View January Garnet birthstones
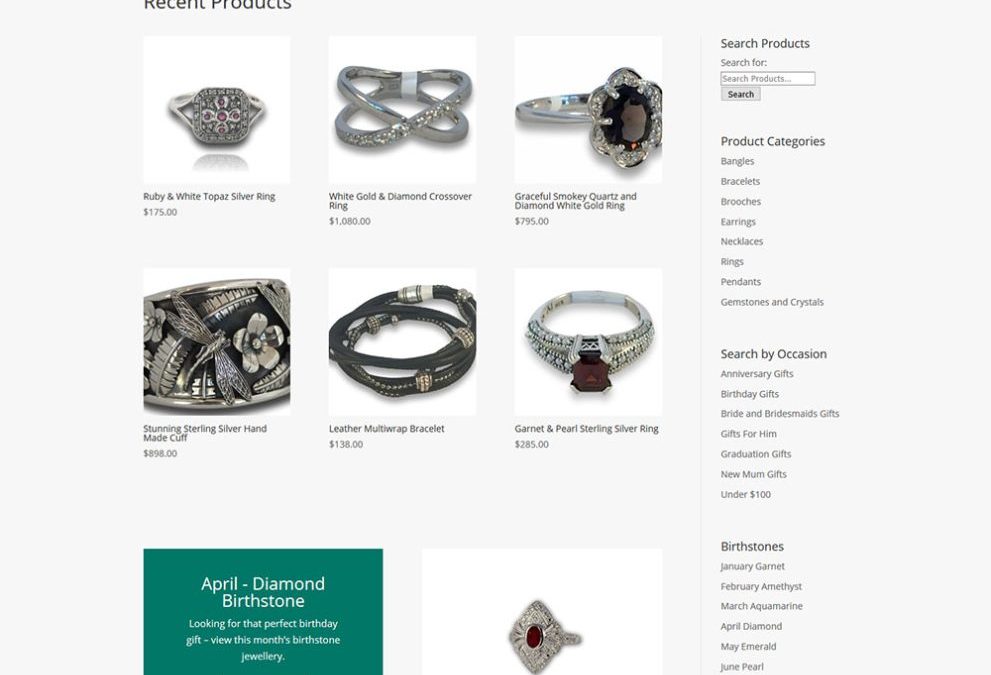The image size is (991, 675). point(753,566)
